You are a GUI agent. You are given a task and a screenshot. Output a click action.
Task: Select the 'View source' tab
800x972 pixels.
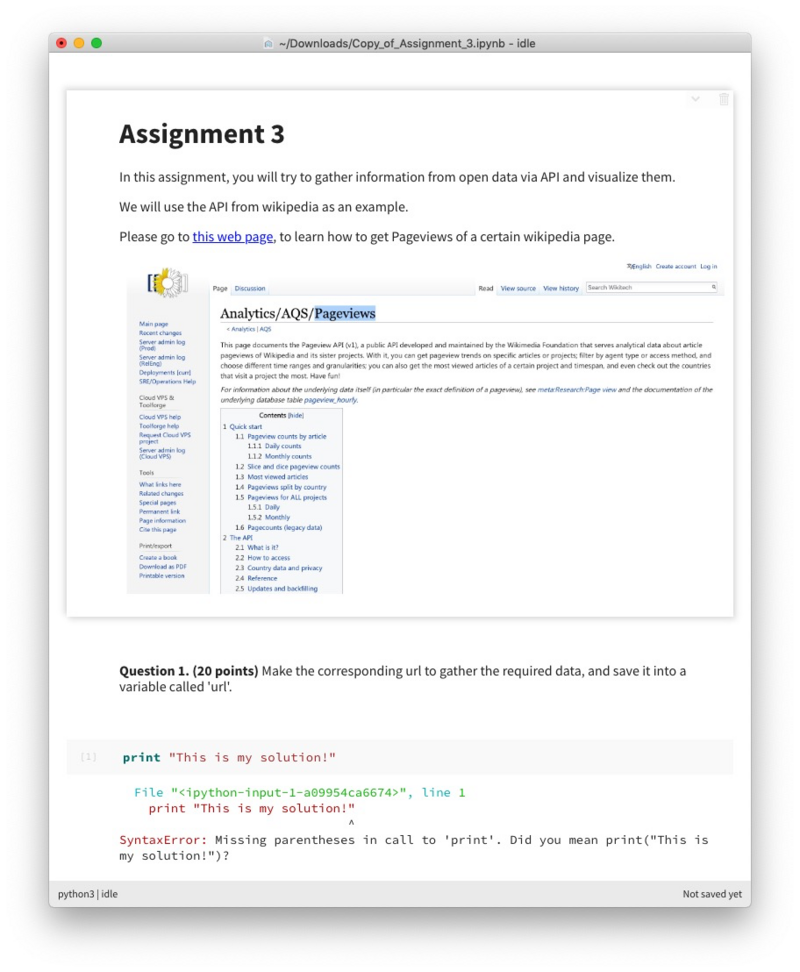click(518, 289)
